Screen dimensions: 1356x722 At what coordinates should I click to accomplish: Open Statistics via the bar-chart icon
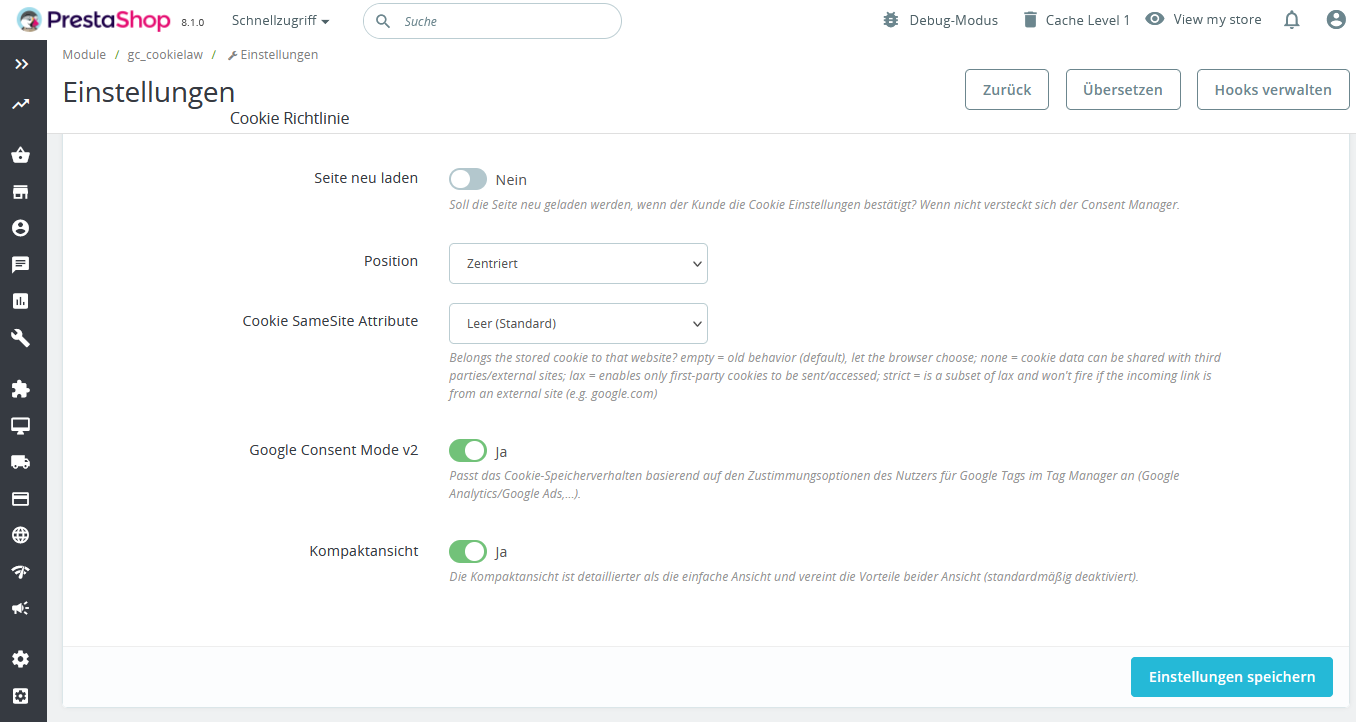pyautogui.click(x=21, y=301)
